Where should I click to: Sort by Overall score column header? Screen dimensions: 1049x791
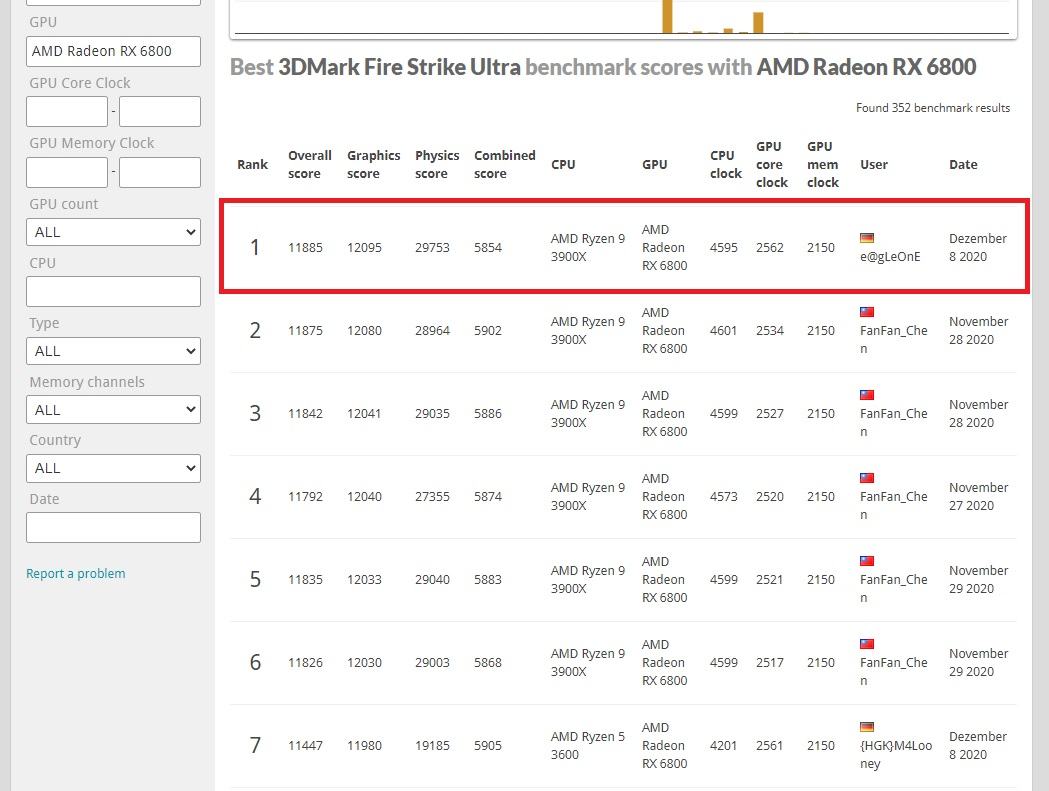point(309,164)
